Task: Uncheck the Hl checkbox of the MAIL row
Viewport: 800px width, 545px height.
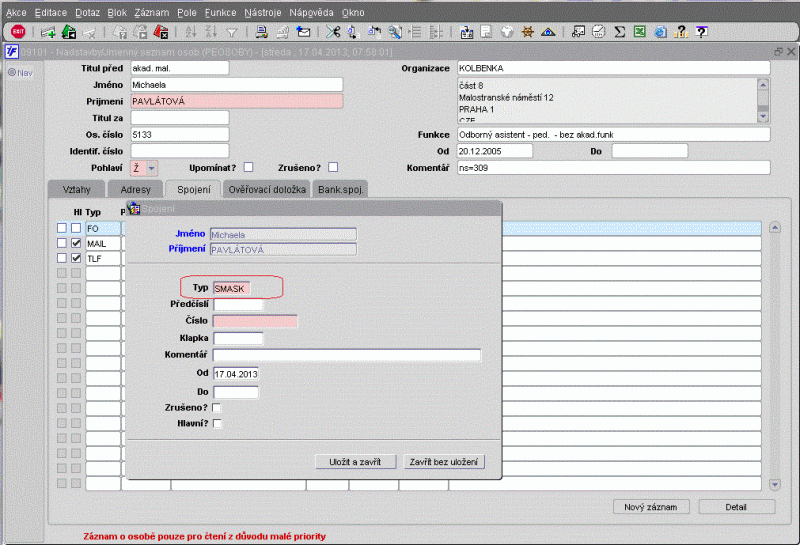Action: 76,243
